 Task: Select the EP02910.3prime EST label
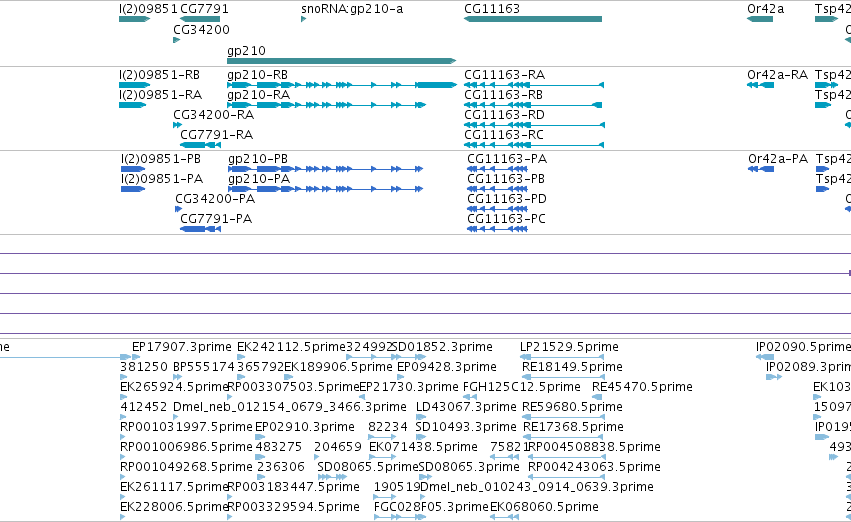coord(304,427)
